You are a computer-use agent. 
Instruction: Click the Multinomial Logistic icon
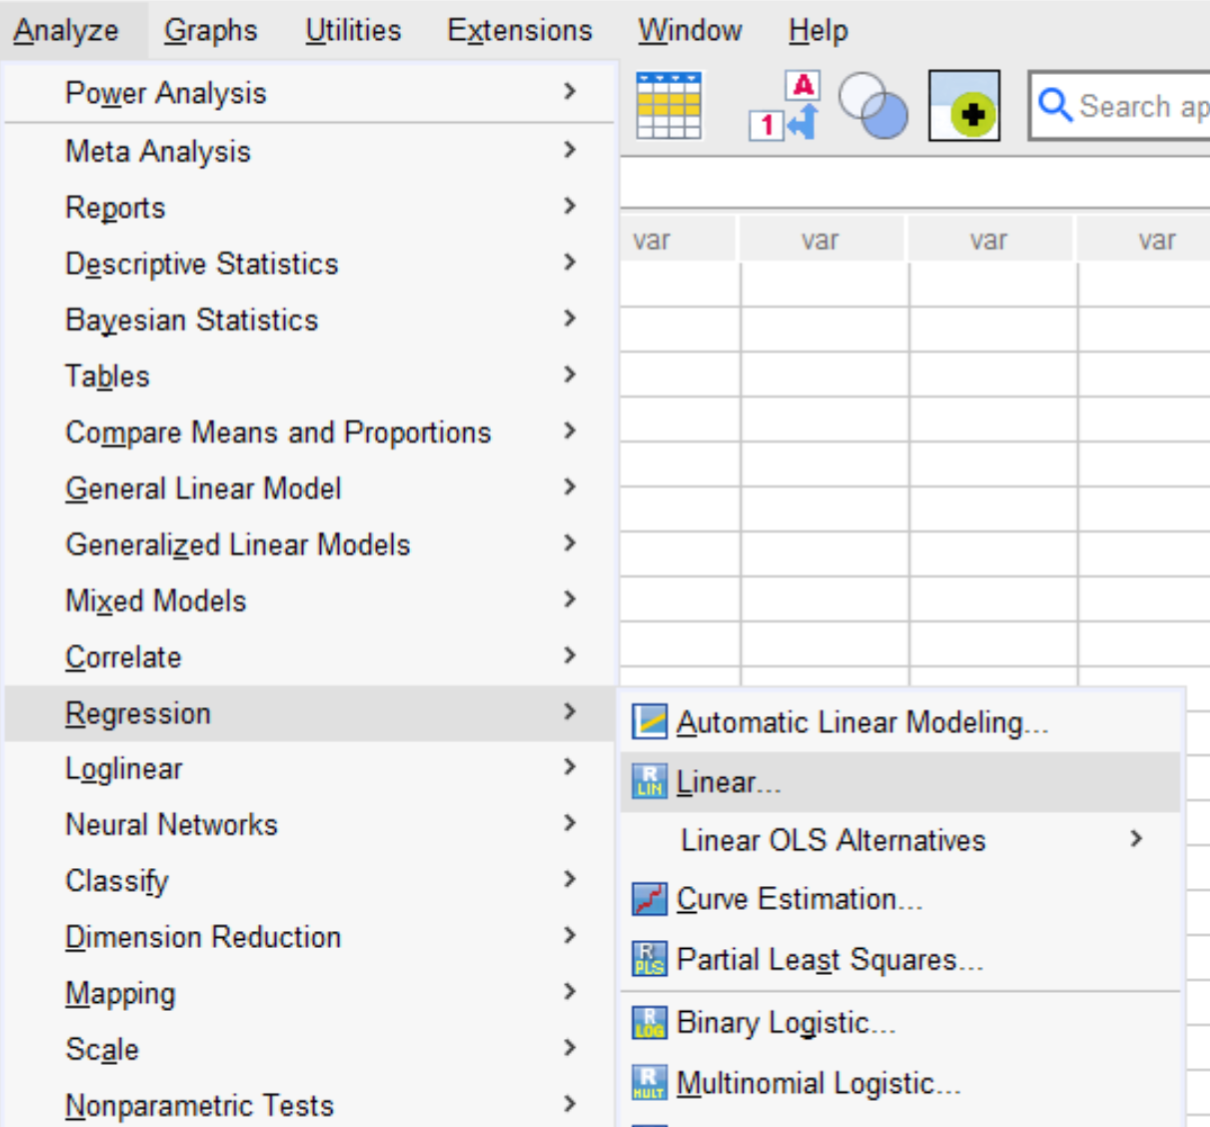tap(650, 1083)
